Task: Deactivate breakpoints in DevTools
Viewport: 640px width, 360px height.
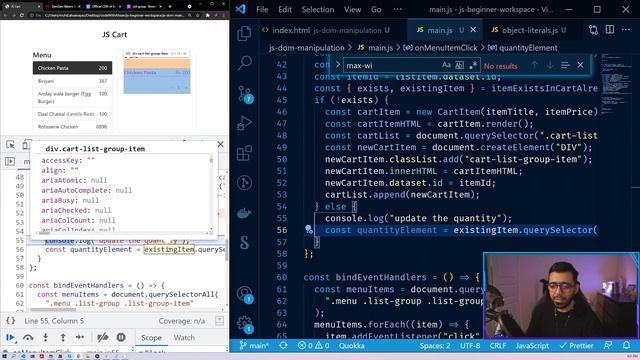Action: point(102,337)
